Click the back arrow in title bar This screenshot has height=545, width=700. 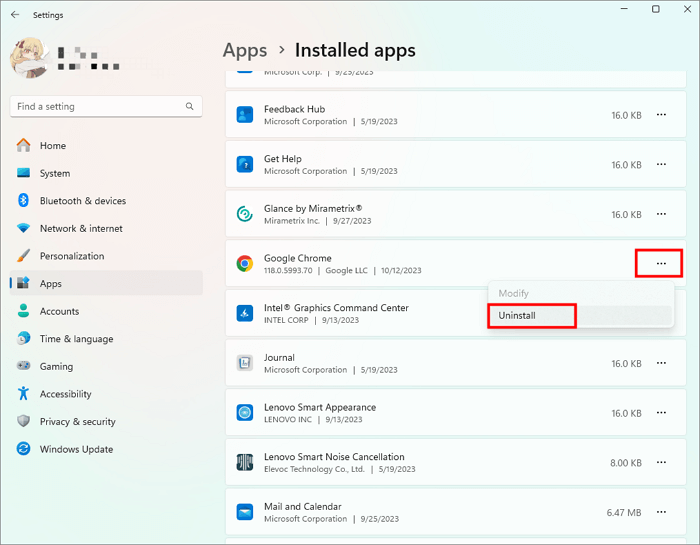(x=15, y=15)
